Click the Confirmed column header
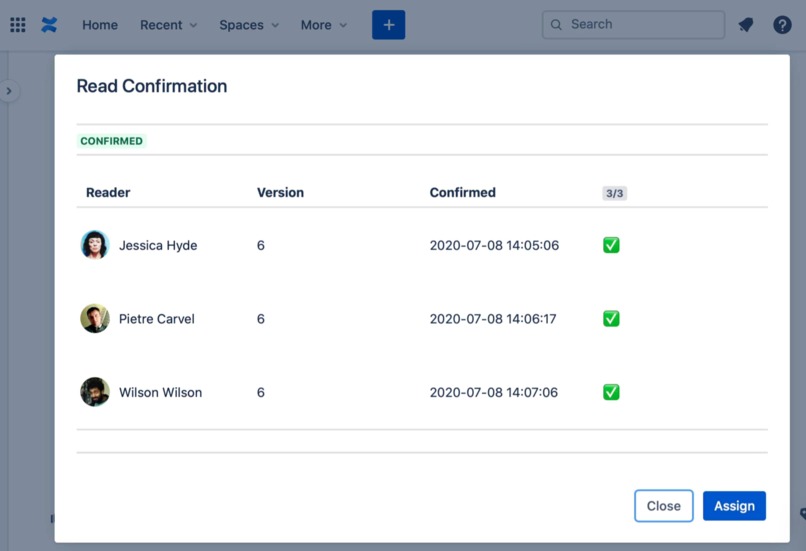Image resolution: width=806 pixels, height=551 pixels. coord(463,192)
